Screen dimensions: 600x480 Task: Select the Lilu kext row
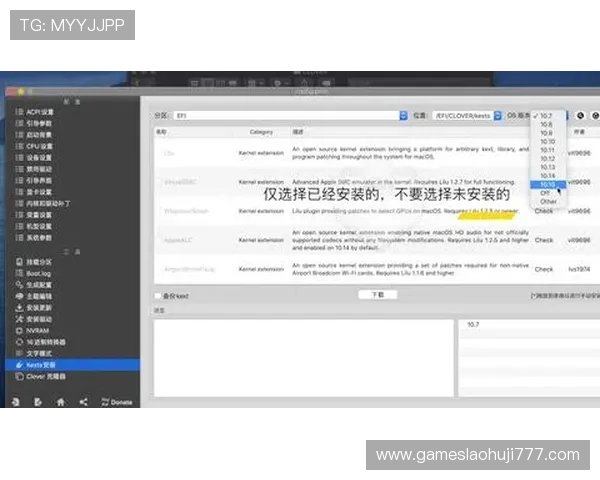coord(377,153)
